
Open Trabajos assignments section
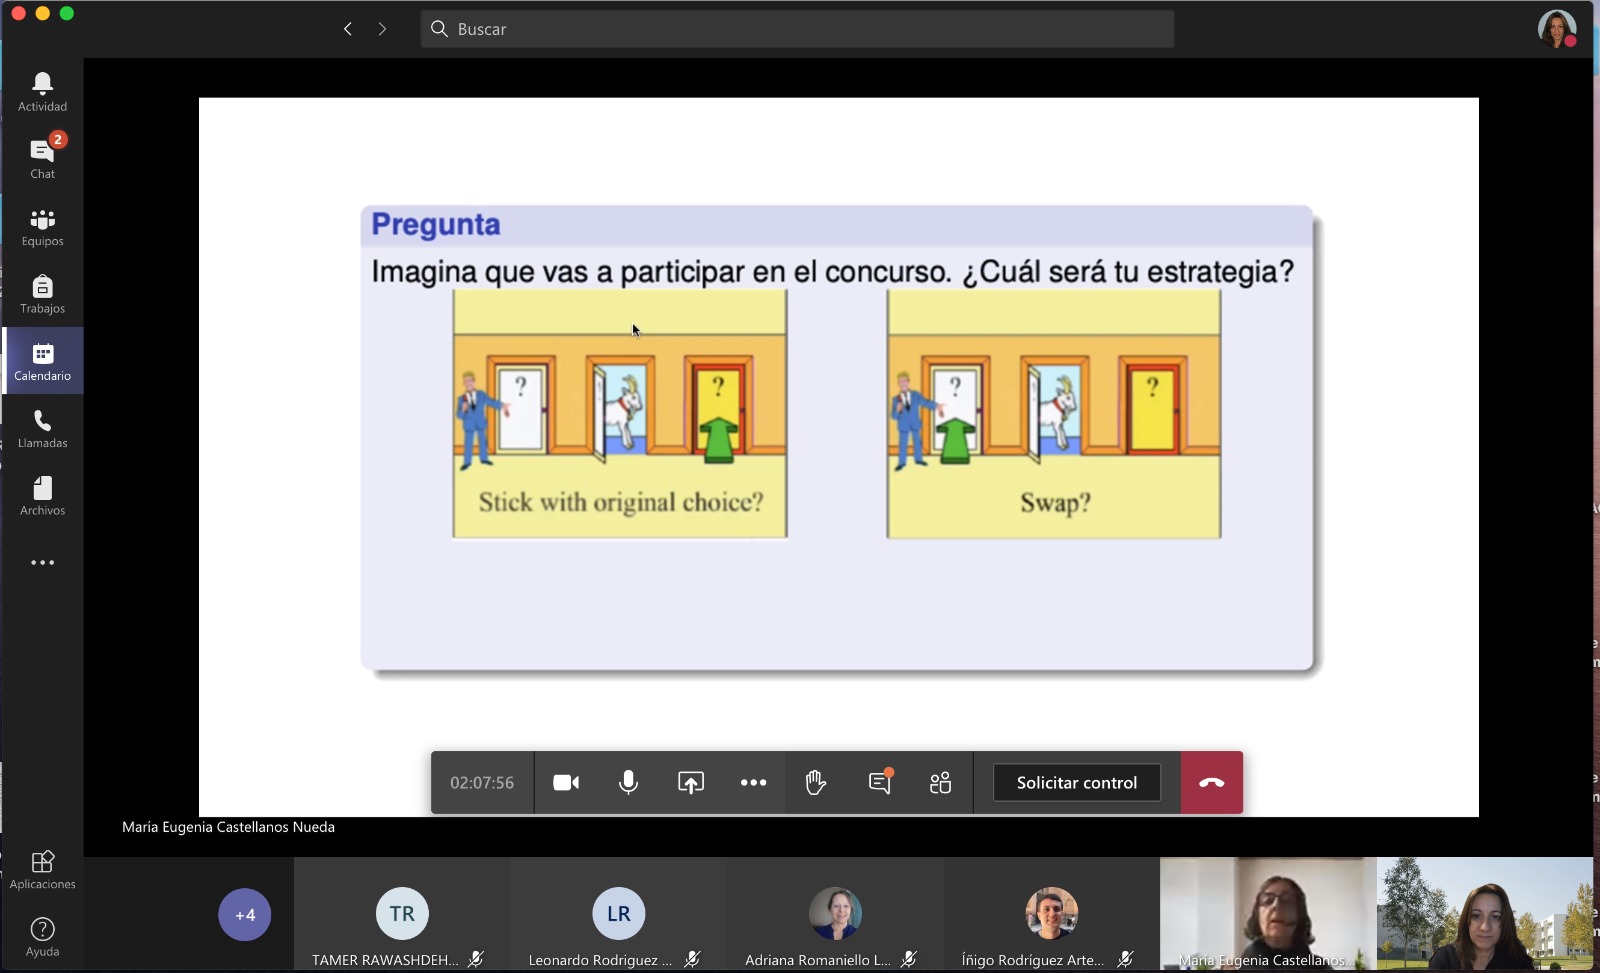(x=42, y=294)
